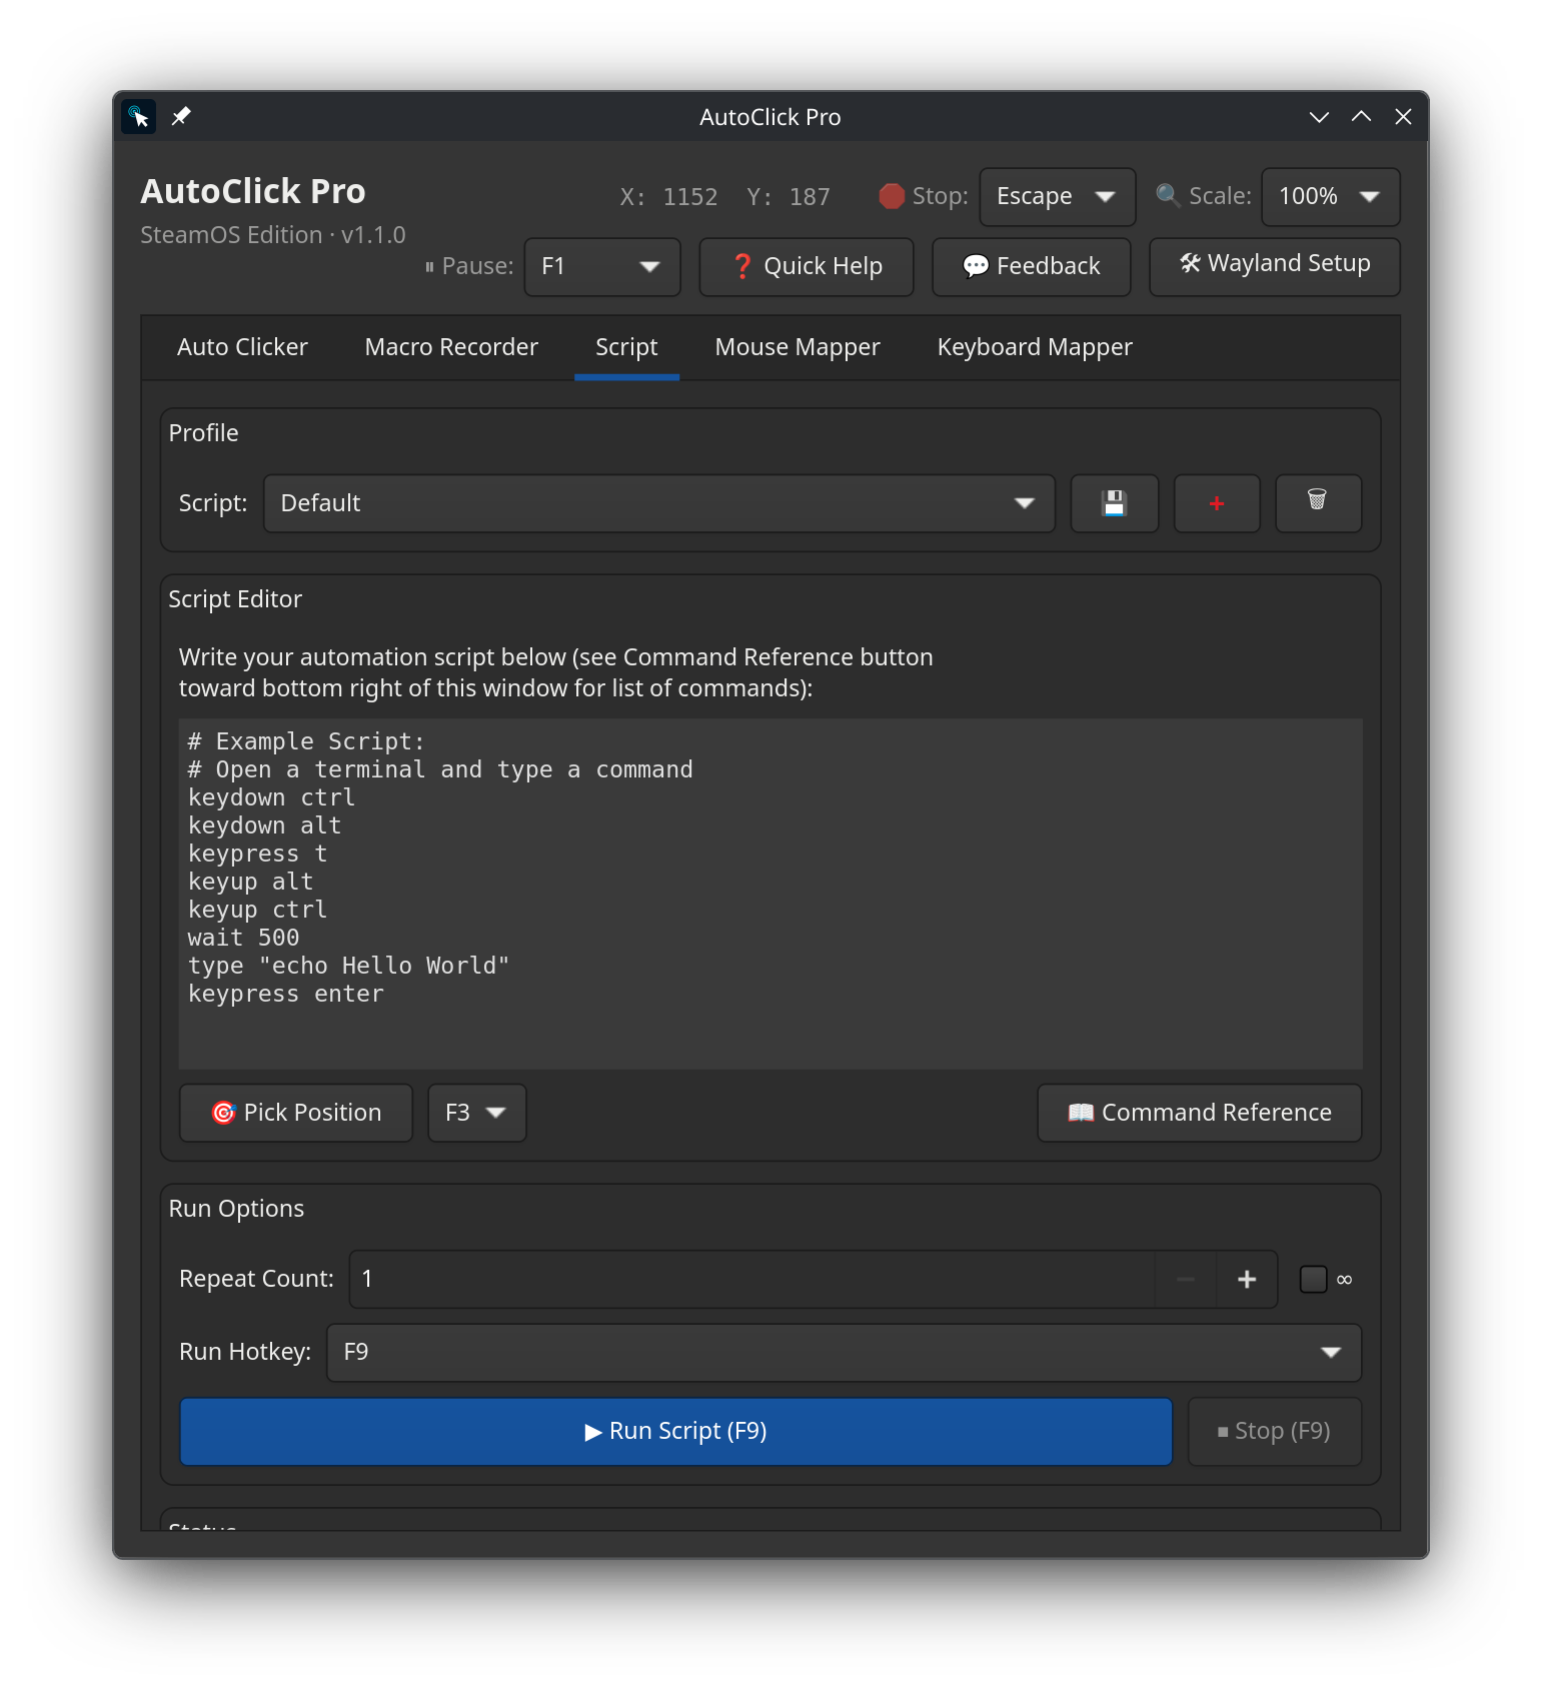Add a new script profile with red plus
The width and height of the screenshot is (1541, 1693).
tap(1216, 503)
